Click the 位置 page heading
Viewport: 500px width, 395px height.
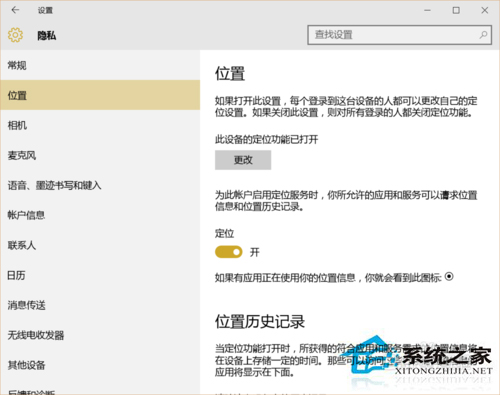click(x=230, y=73)
